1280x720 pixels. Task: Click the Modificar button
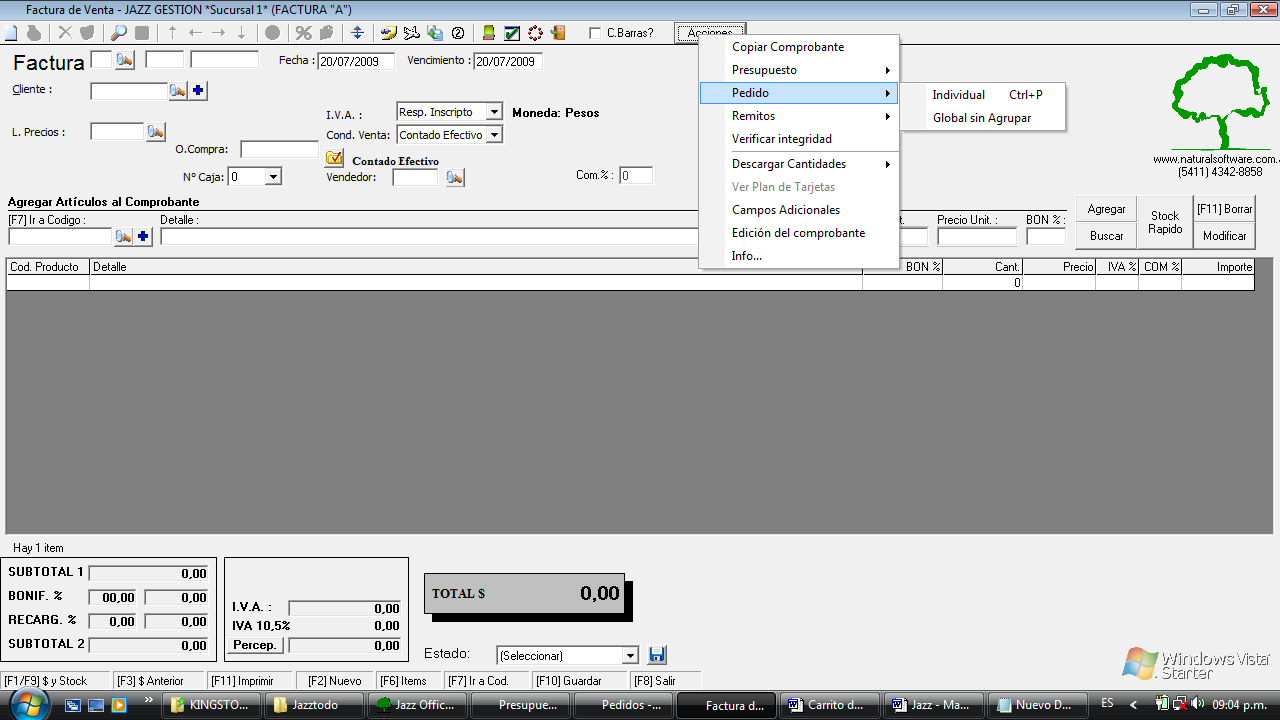(1224, 236)
